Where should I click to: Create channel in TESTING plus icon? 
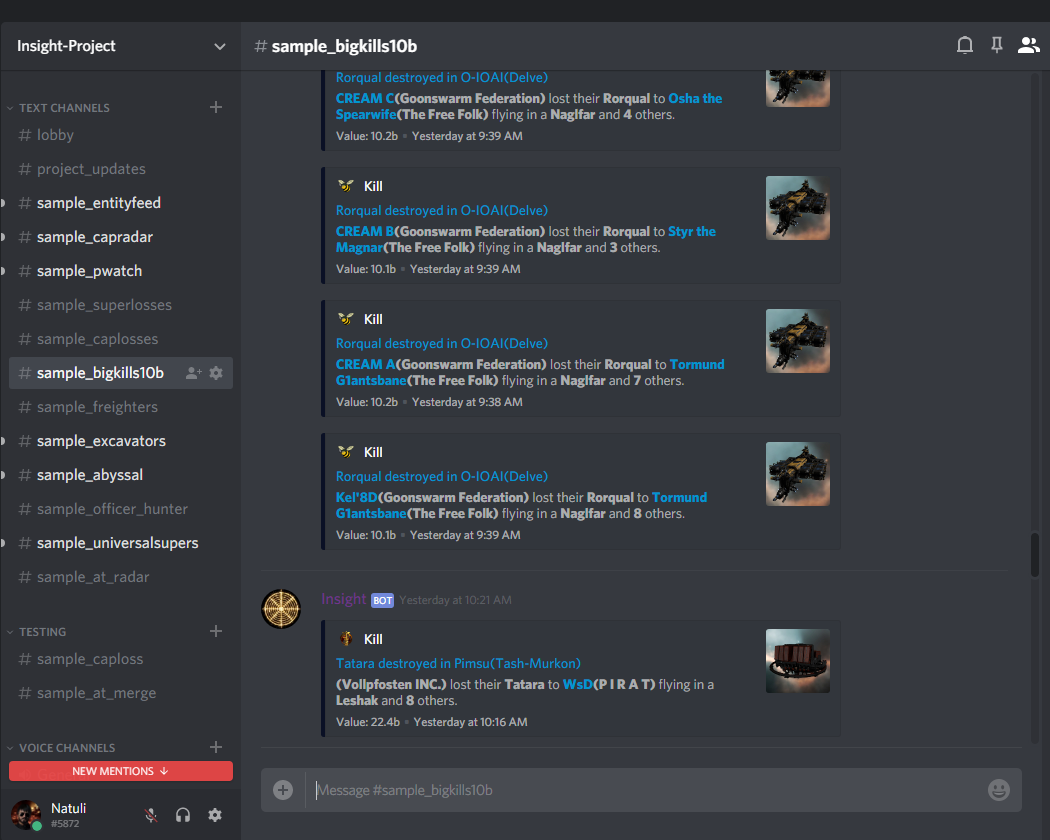coord(216,631)
